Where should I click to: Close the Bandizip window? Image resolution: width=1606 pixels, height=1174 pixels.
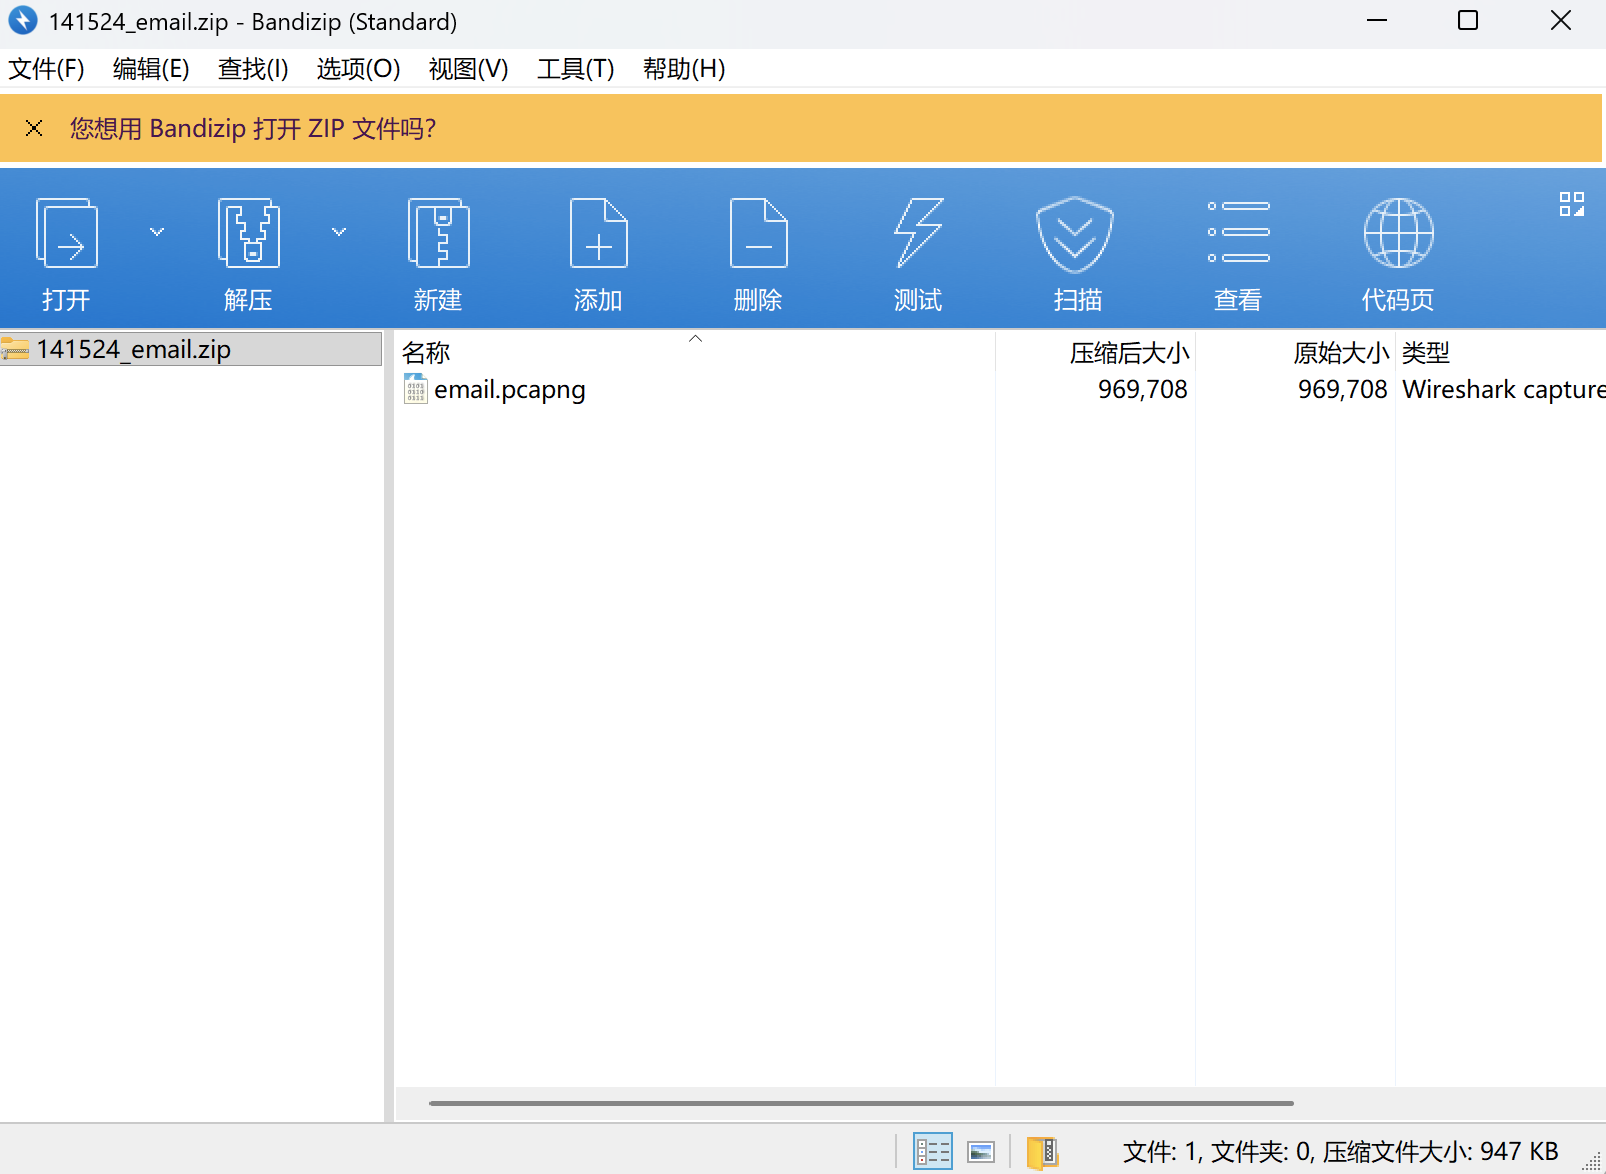(1560, 20)
